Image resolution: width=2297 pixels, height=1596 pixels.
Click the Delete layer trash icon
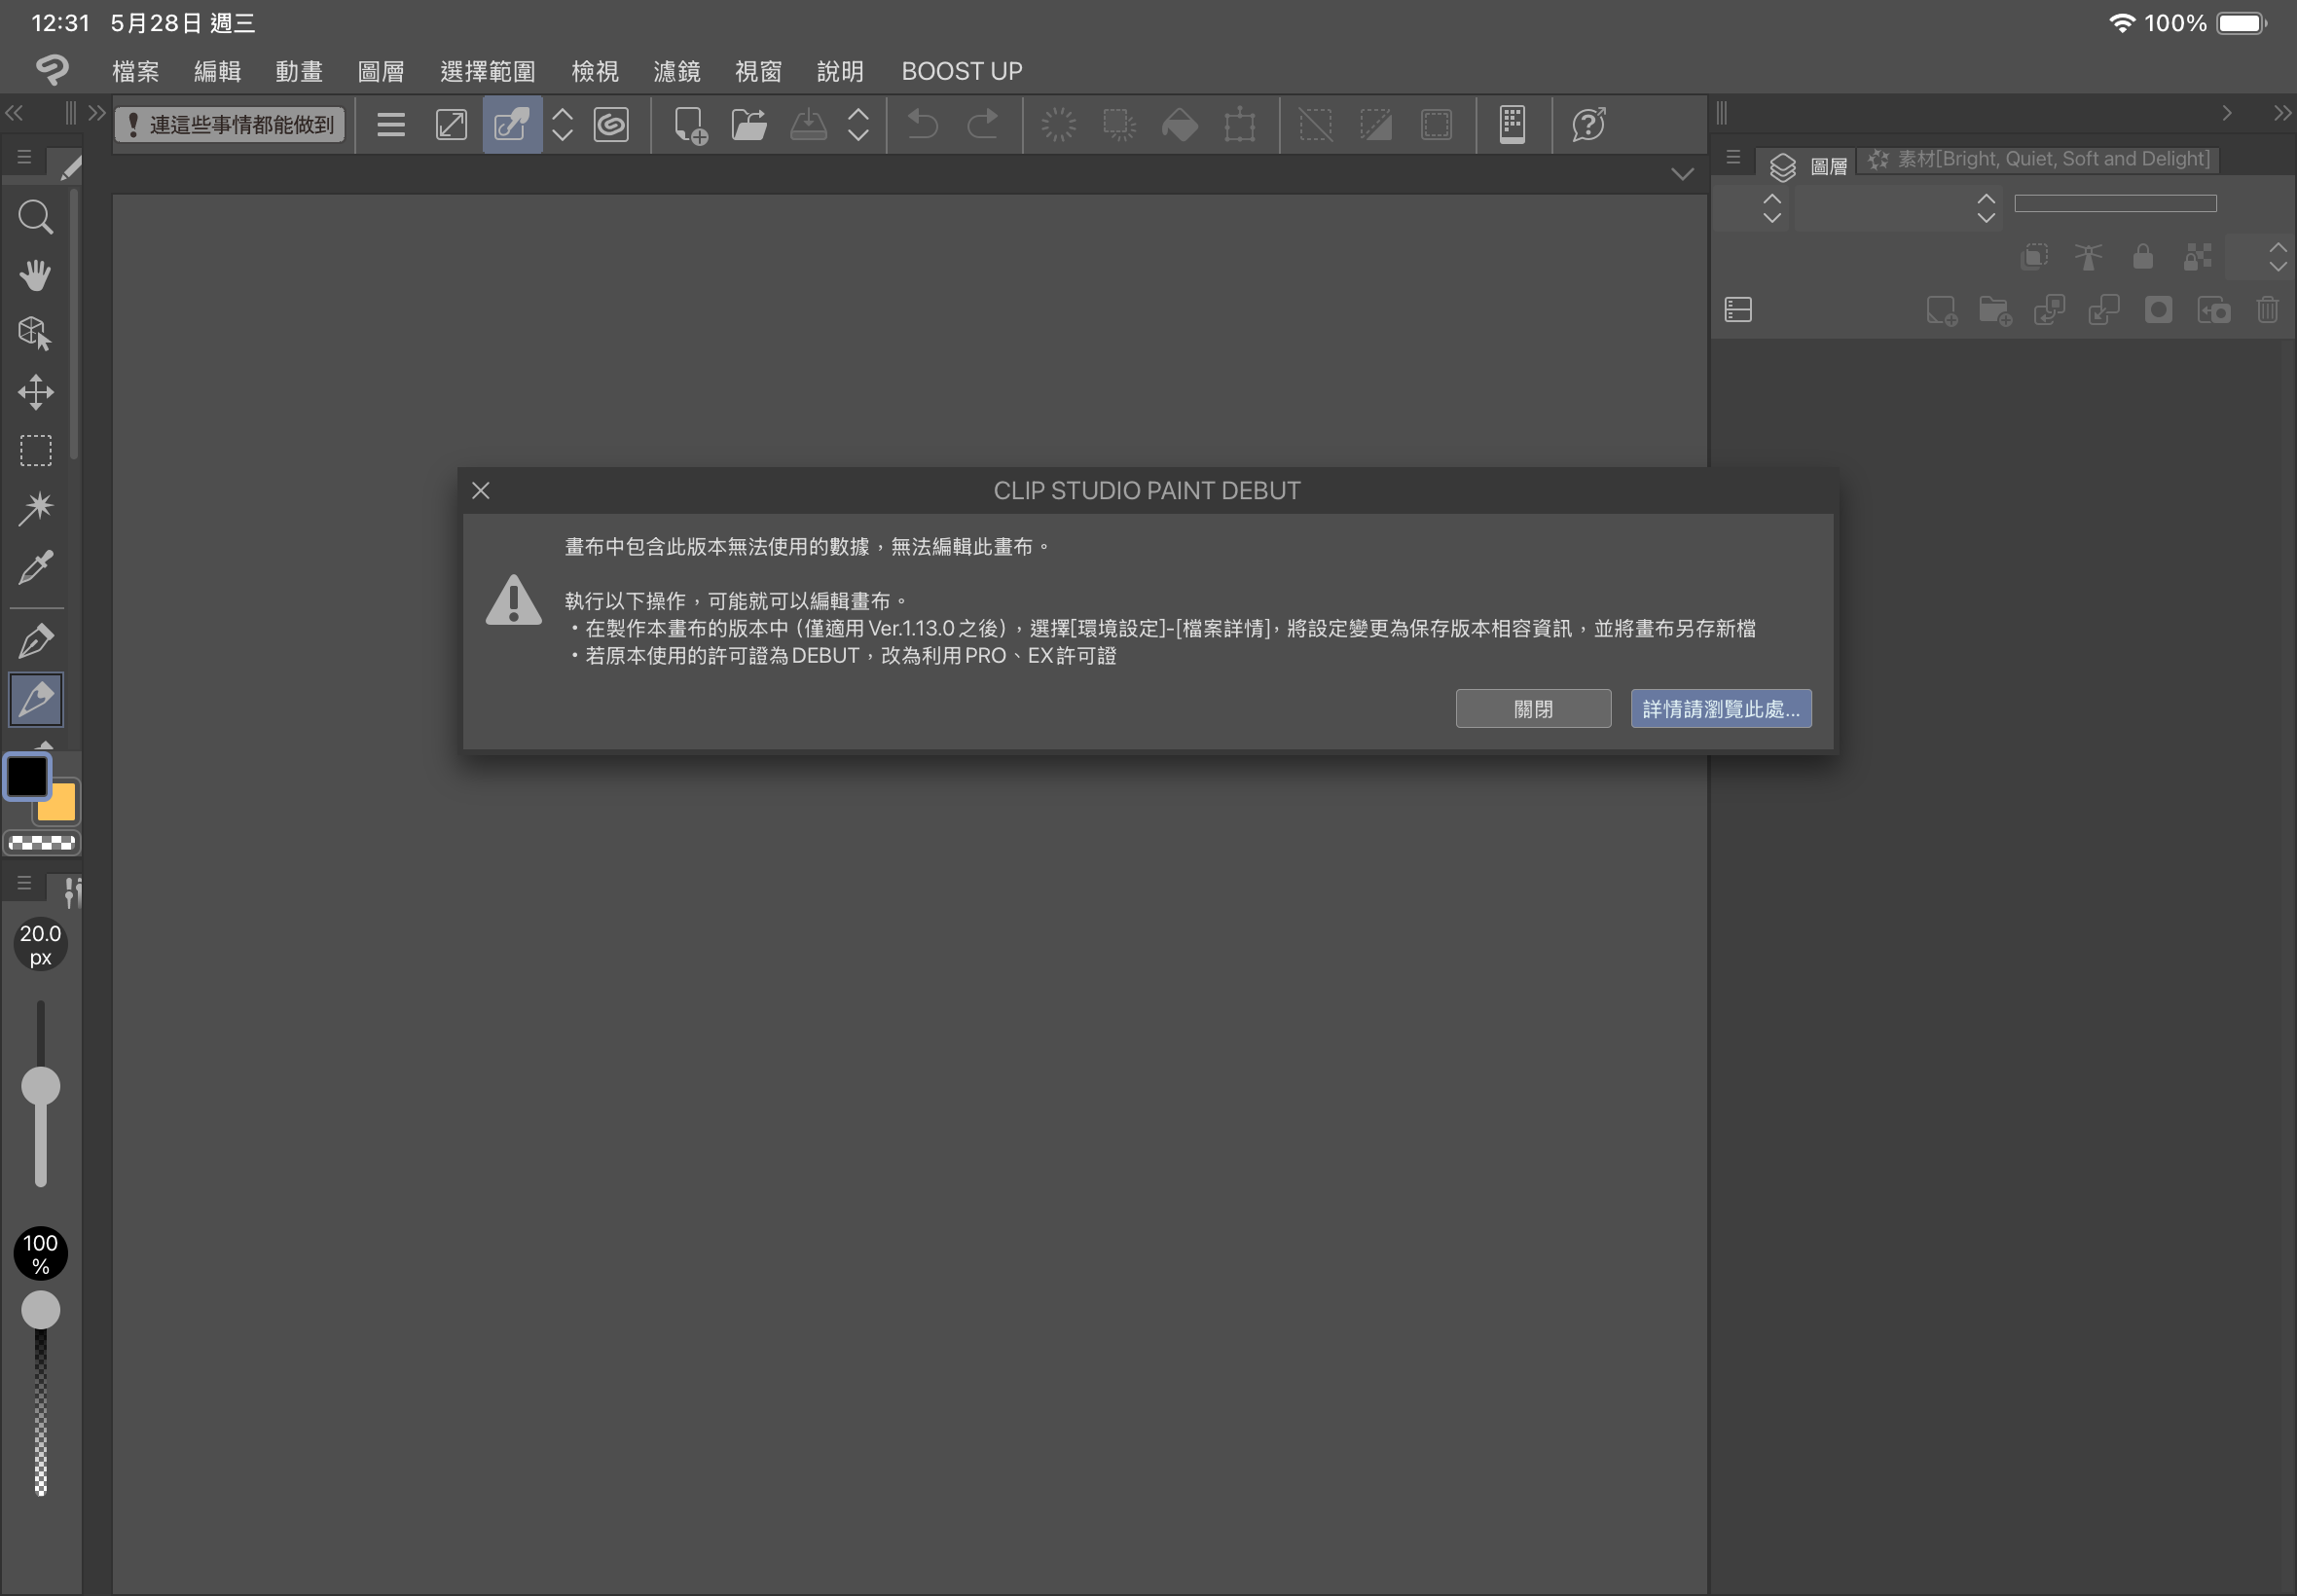pyautogui.click(x=2267, y=310)
